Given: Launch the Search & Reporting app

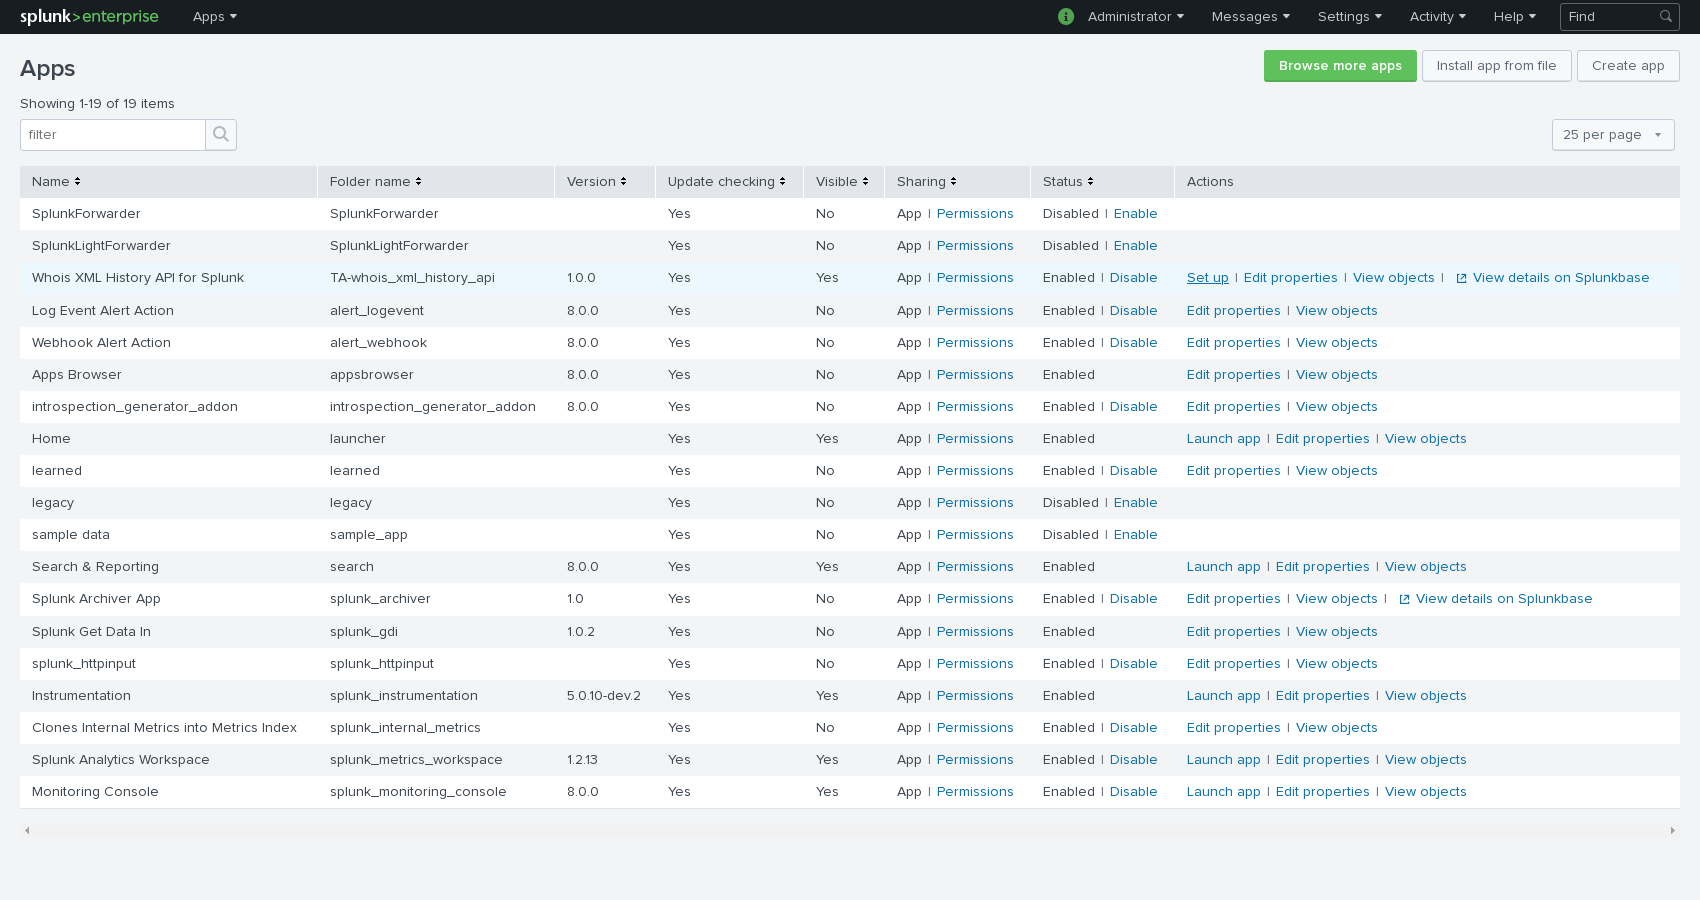Looking at the screenshot, I should [x=1223, y=567].
